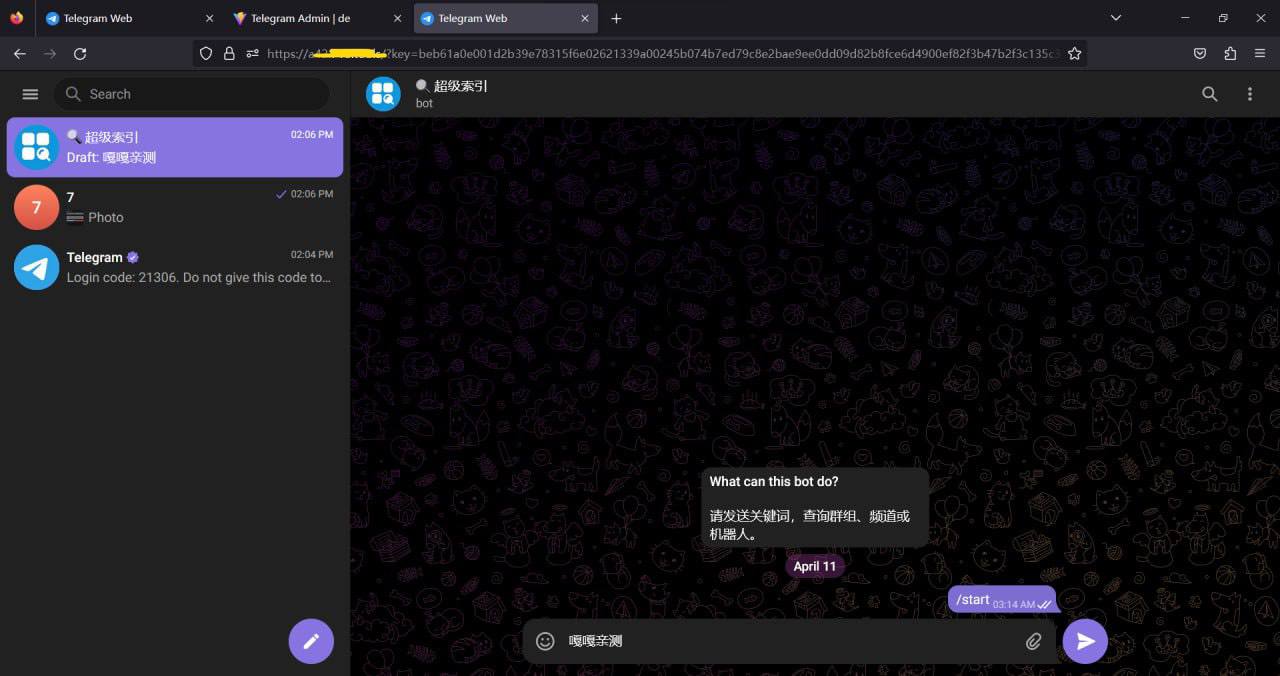The width and height of the screenshot is (1280, 676).
Task: Search within the current chat
Action: (x=1209, y=94)
